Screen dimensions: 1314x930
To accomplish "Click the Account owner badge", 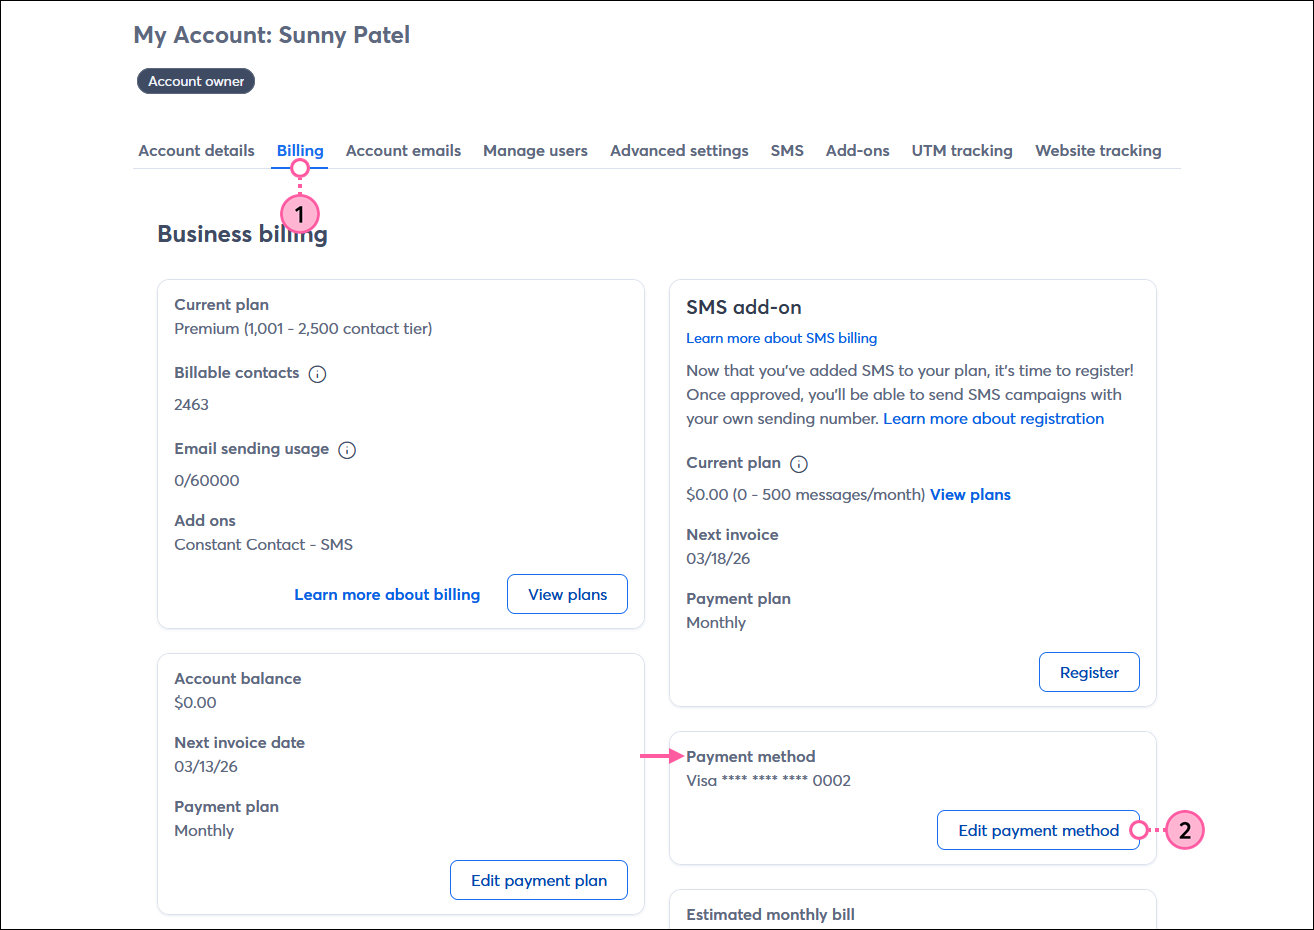I will click(195, 81).
